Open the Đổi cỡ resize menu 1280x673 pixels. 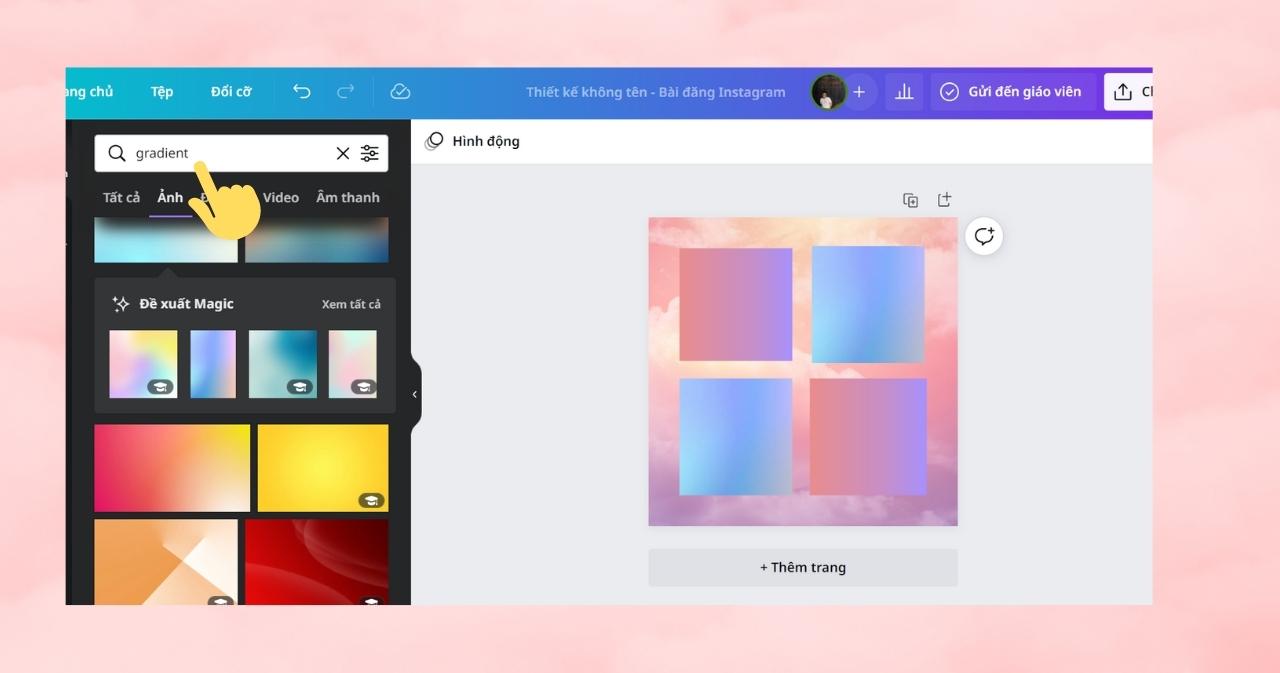coord(231,92)
